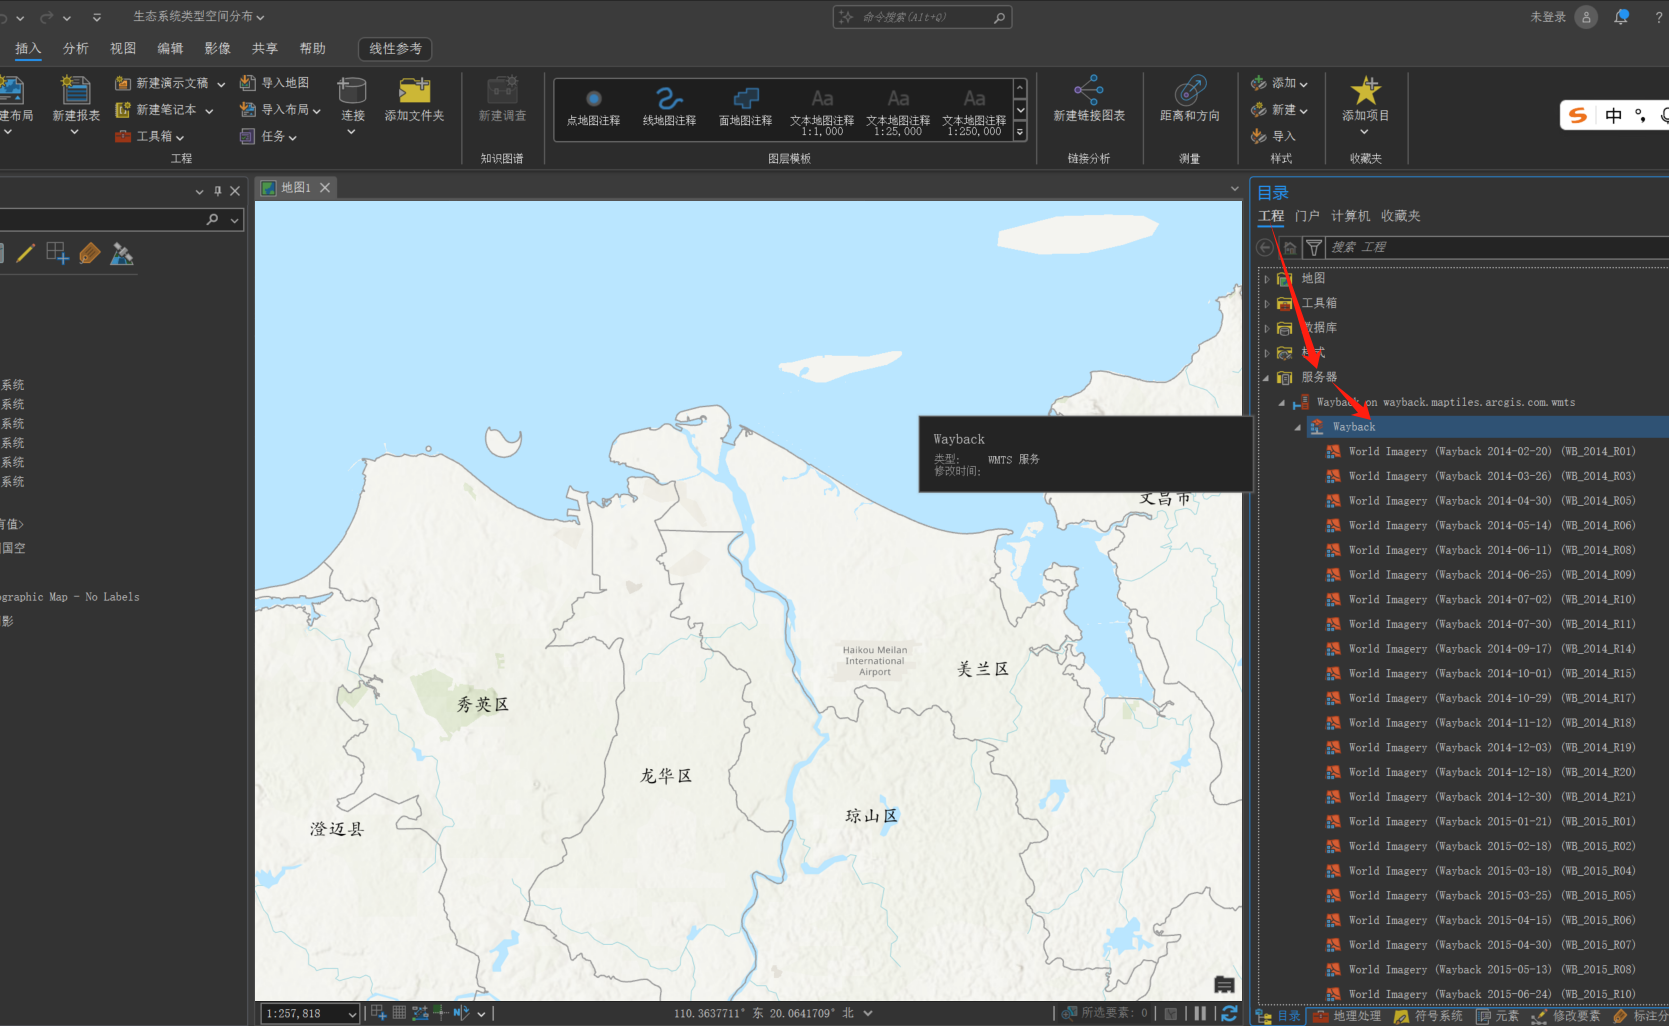Viewport: 1669px width, 1026px height.
Task: Open the 距离和方向 measurement tool
Action: pyautogui.click(x=1189, y=93)
